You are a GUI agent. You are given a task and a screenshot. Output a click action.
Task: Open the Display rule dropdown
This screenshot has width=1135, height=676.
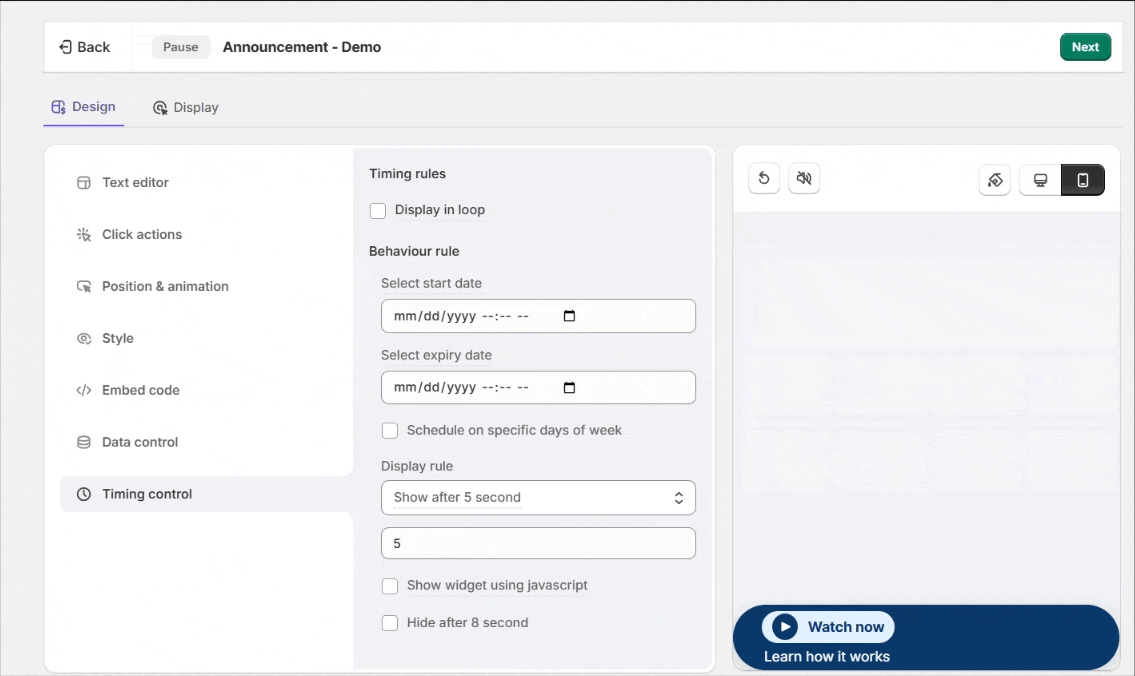click(538, 497)
